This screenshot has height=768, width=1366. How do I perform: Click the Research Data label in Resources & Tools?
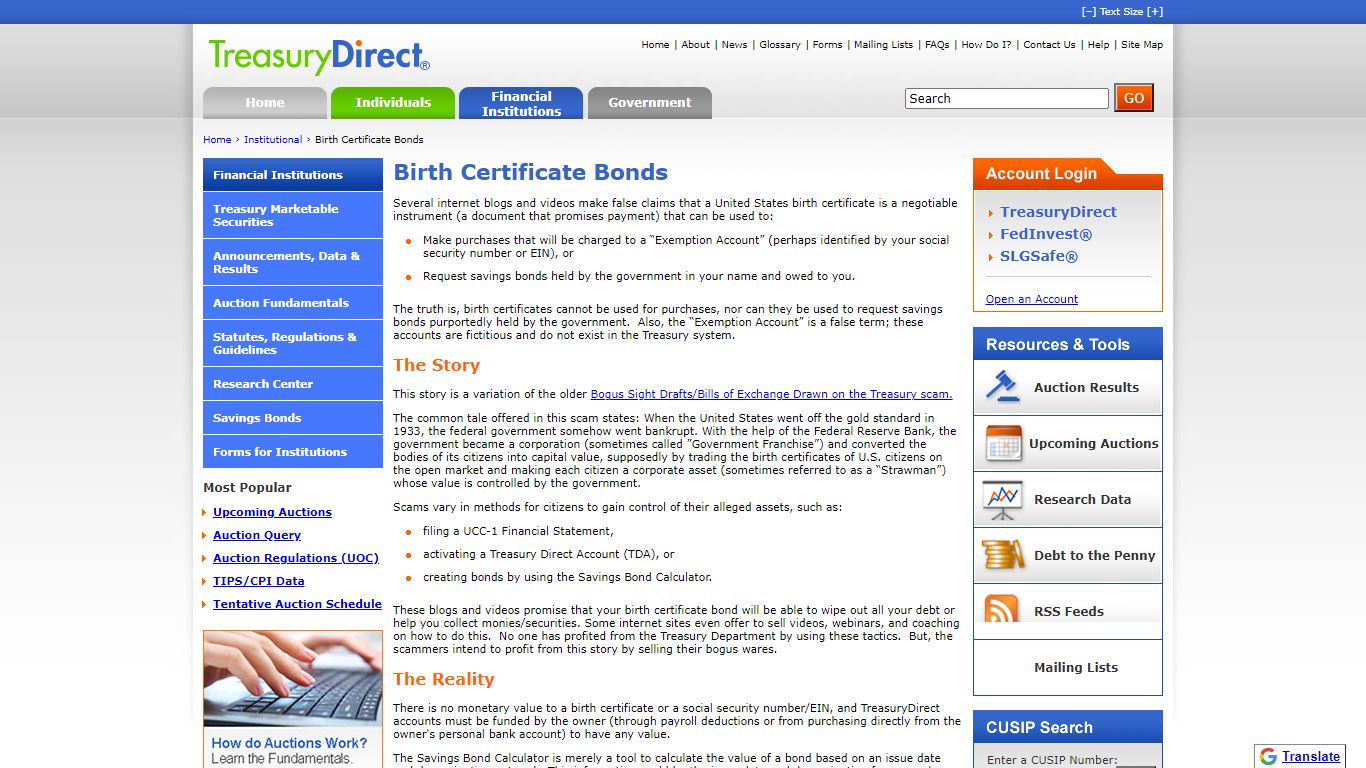[x=1082, y=499]
